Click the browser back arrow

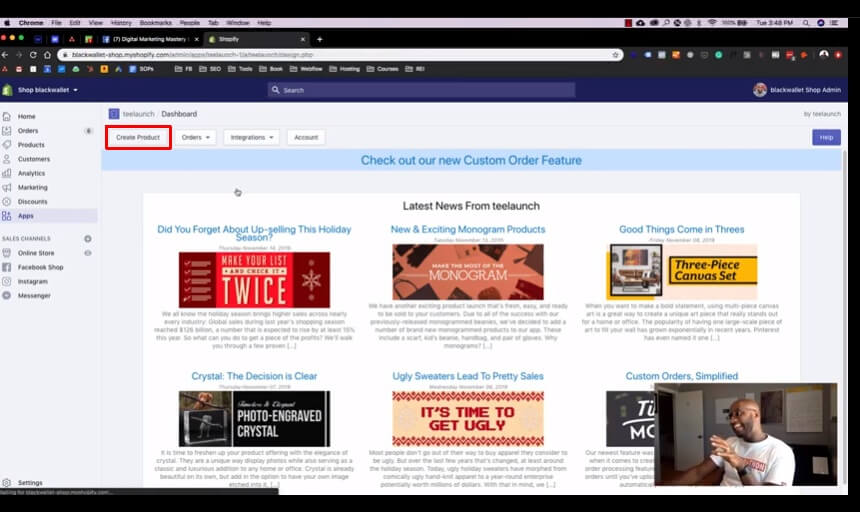click(5, 55)
